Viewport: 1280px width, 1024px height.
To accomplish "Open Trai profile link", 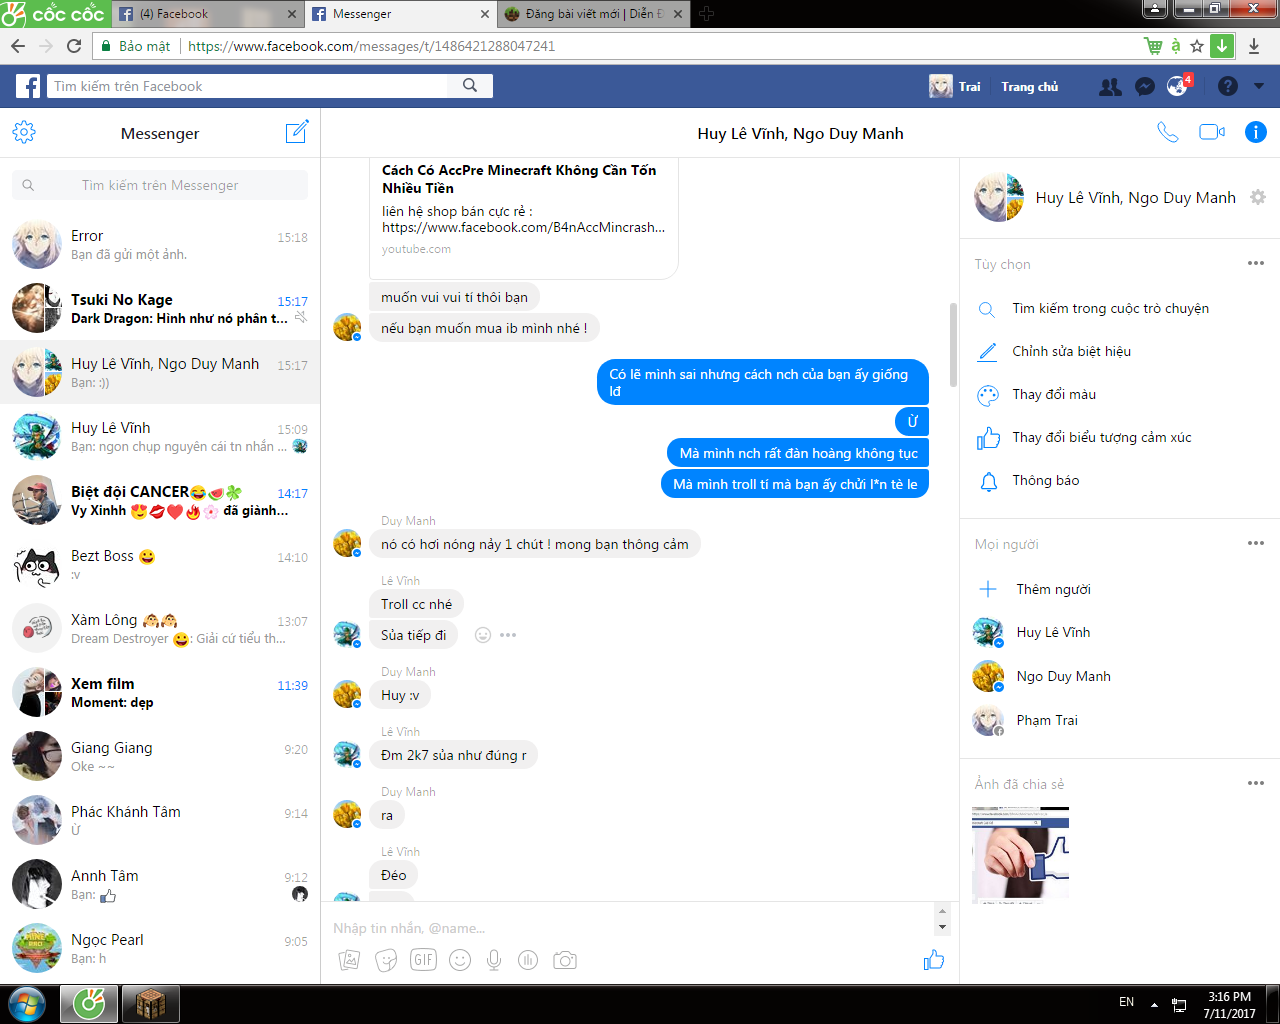I will (x=955, y=87).
